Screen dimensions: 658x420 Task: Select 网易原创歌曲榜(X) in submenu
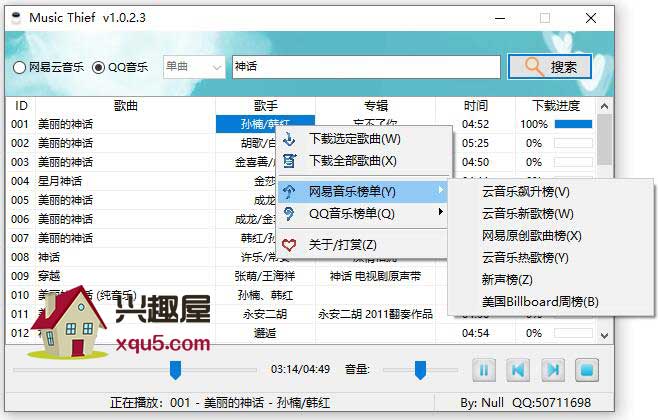[550, 235]
